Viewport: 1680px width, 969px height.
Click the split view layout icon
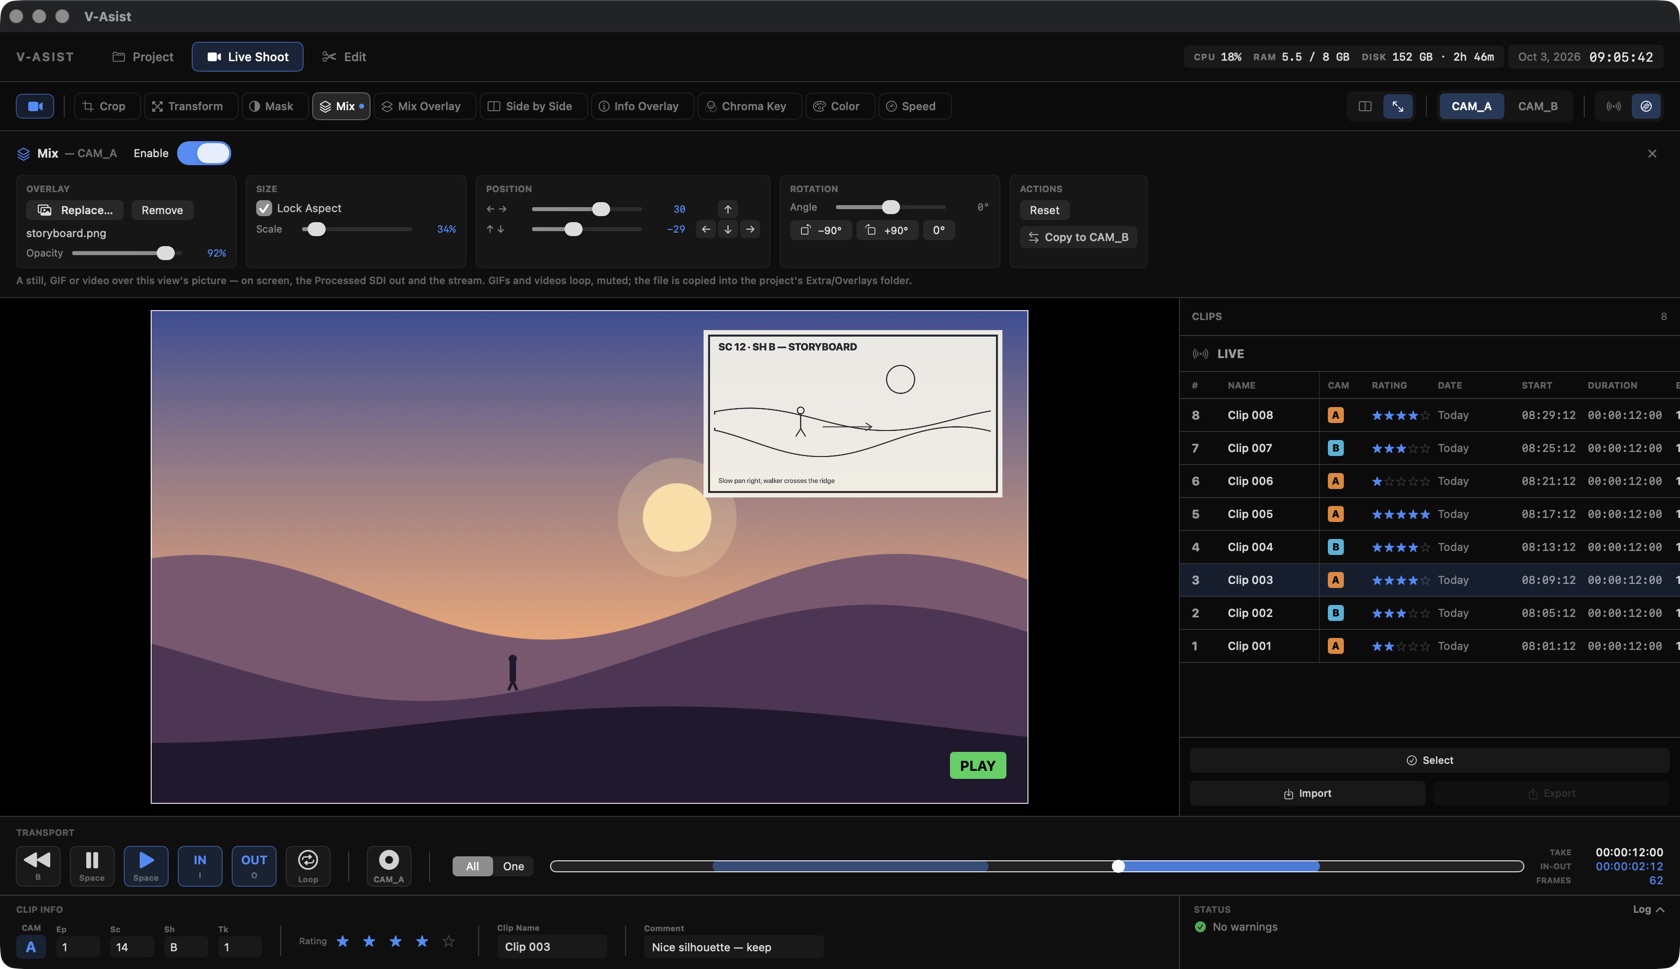pos(1365,106)
